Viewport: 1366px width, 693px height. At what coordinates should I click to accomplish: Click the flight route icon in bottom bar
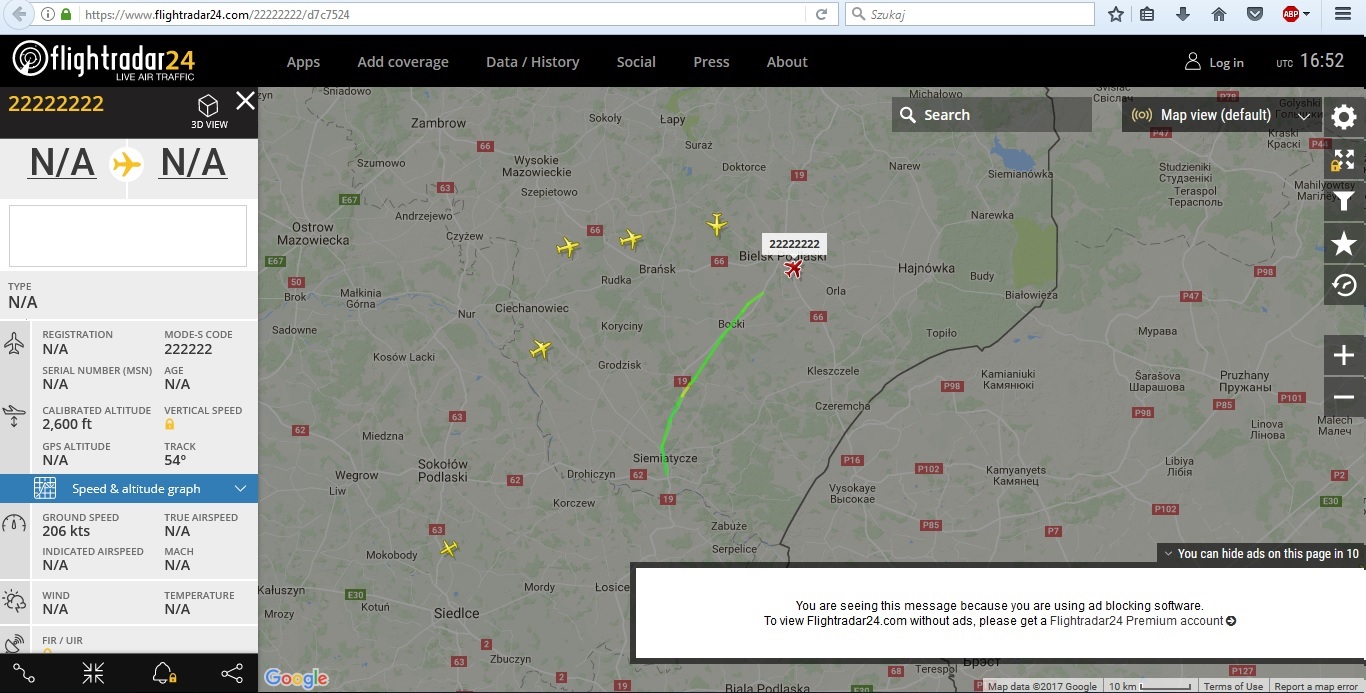click(x=24, y=673)
